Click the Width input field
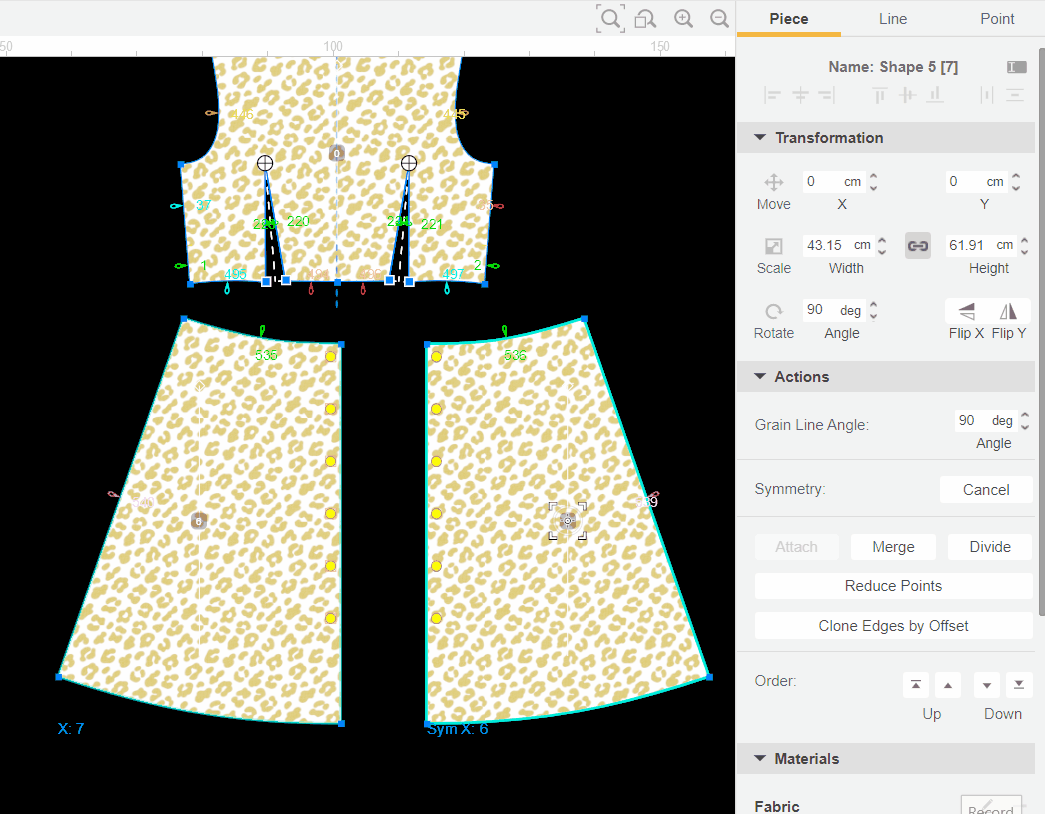 [x=838, y=246]
